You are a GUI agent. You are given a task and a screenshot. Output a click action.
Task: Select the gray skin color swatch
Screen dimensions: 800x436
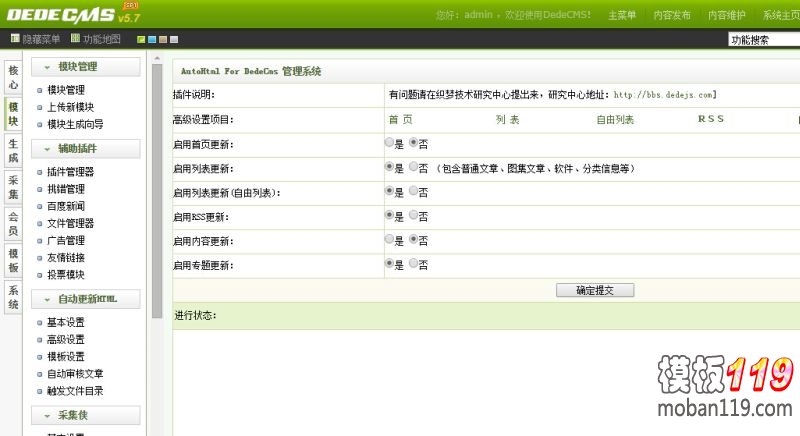pyautogui.click(x=174, y=39)
